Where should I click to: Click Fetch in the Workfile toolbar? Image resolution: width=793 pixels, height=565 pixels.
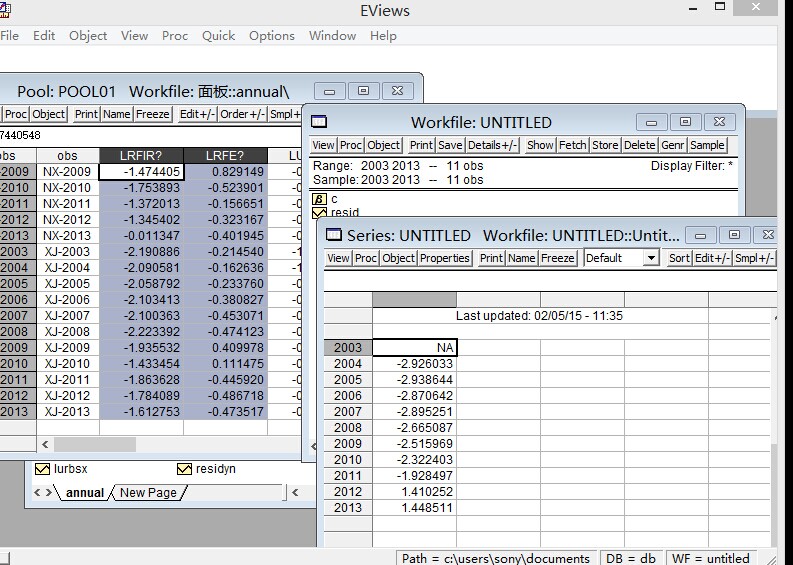pyautogui.click(x=573, y=145)
